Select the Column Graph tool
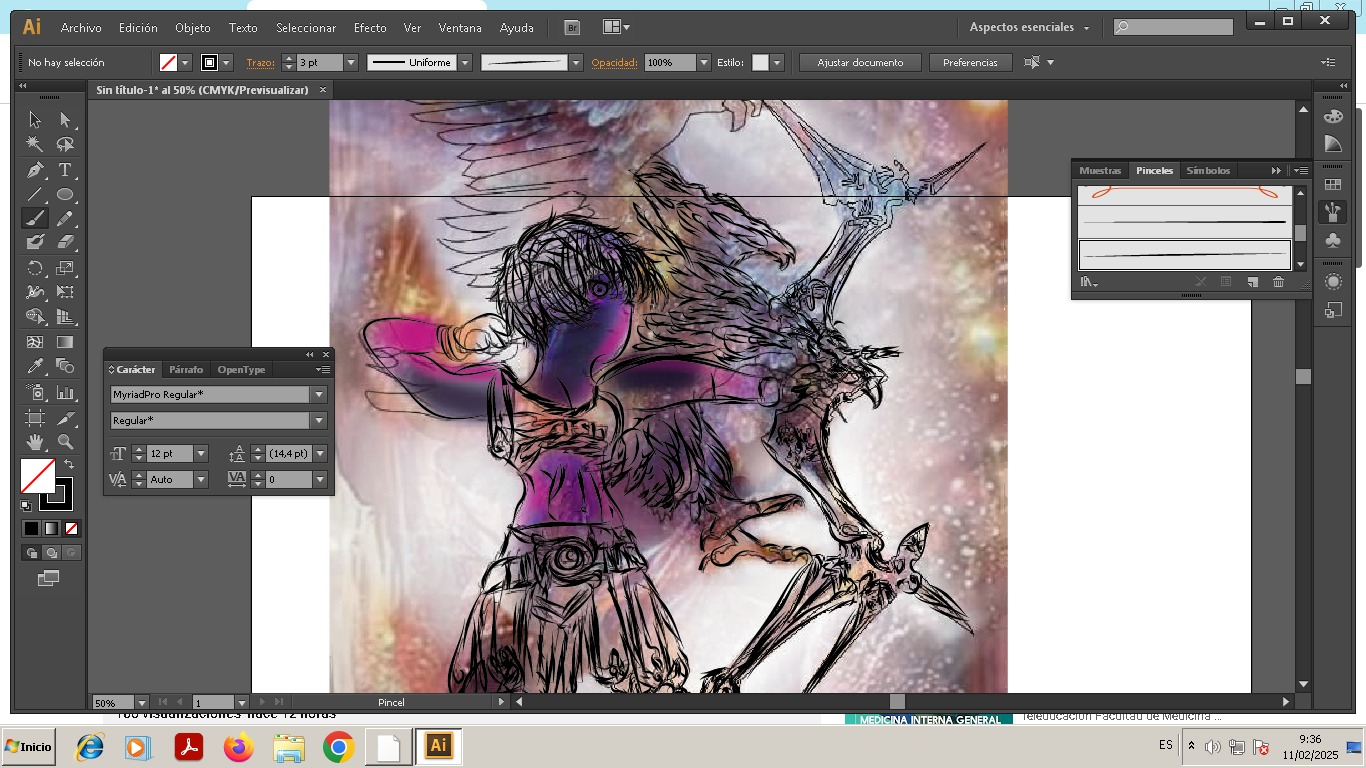The image size is (1366, 768). coord(65,392)
